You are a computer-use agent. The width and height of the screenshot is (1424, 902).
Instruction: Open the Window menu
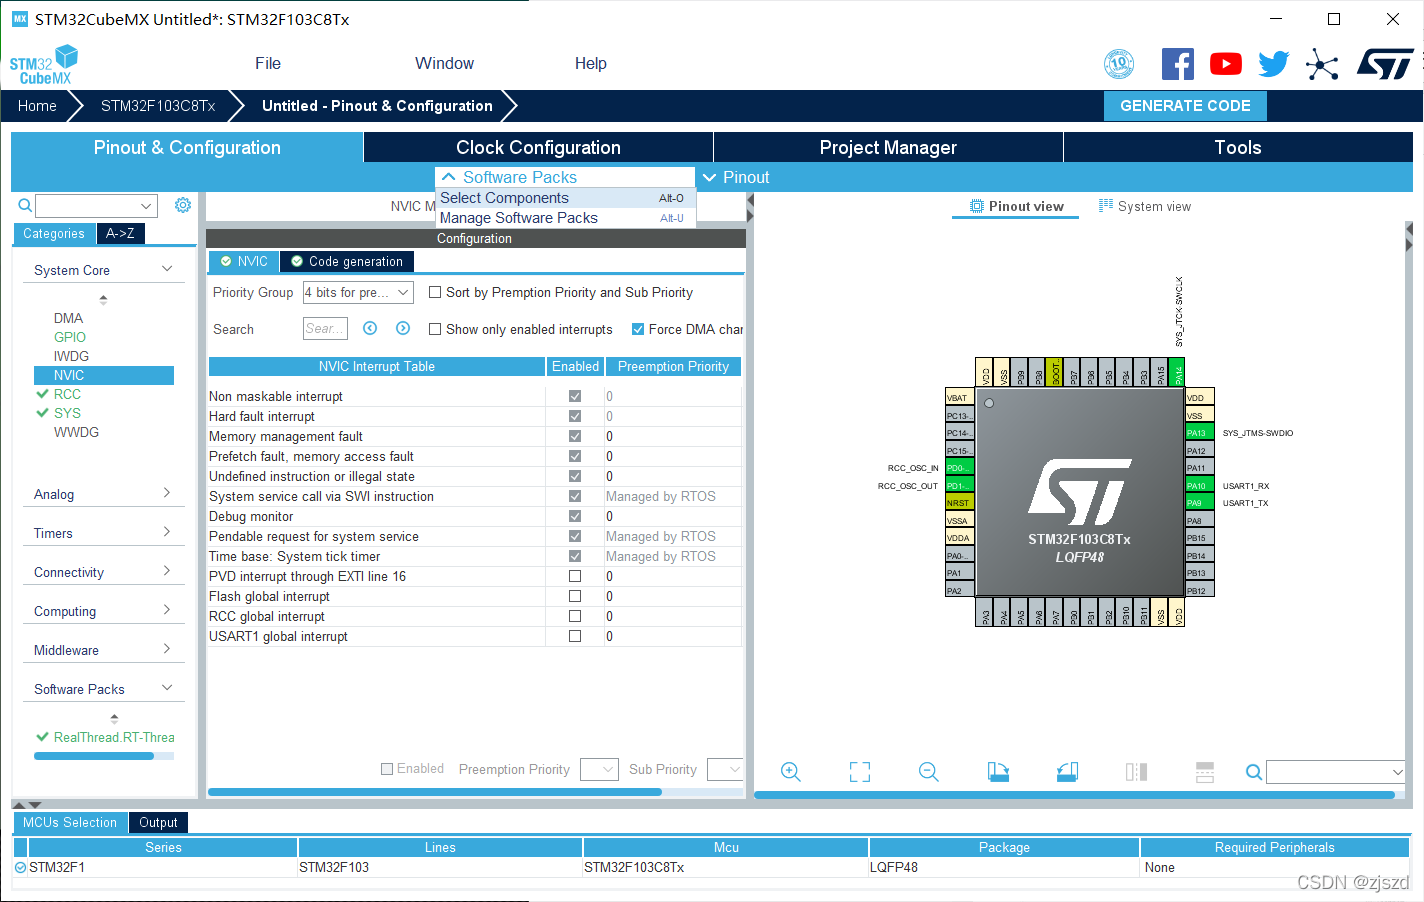444,63
